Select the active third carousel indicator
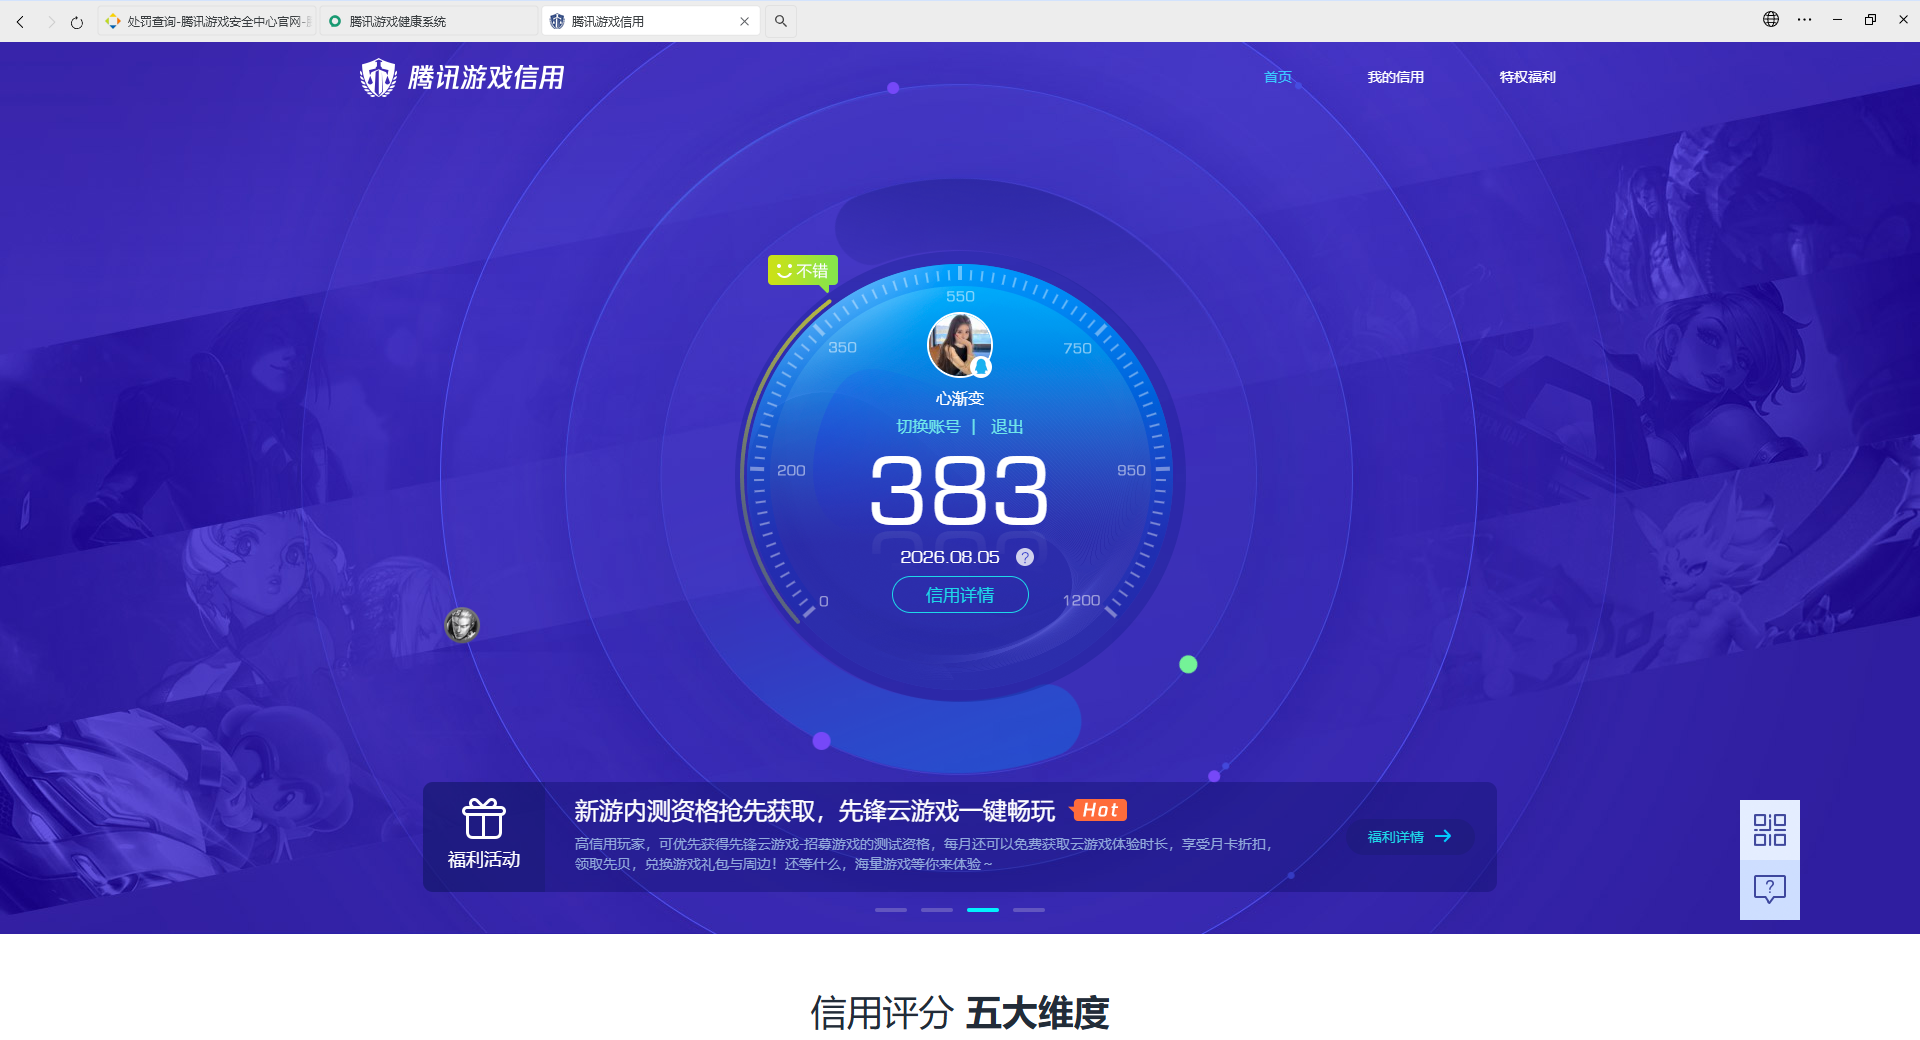Image resolution: width=1920 pixels, height=1040 pixels. pyautogui.click(x=983, y=910)
